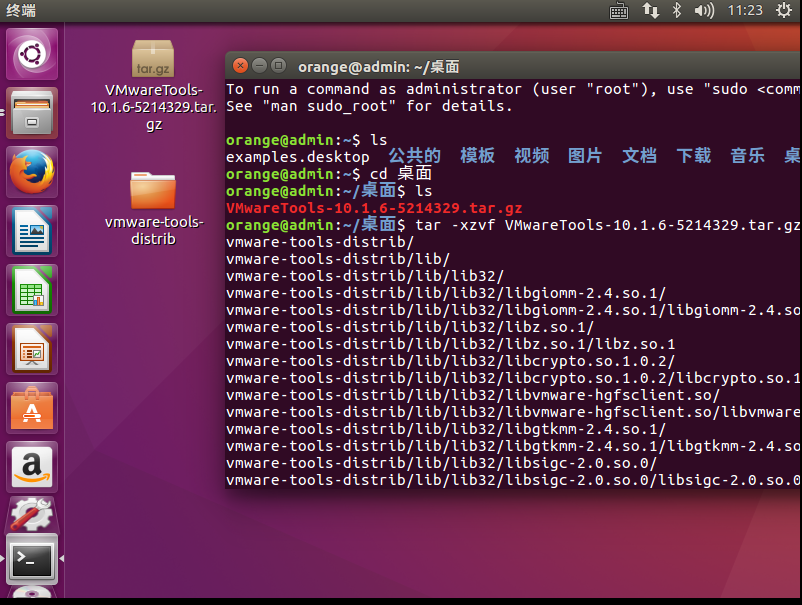
Task: Launch Firefox web browser
Action: click(x=32, y=172)
